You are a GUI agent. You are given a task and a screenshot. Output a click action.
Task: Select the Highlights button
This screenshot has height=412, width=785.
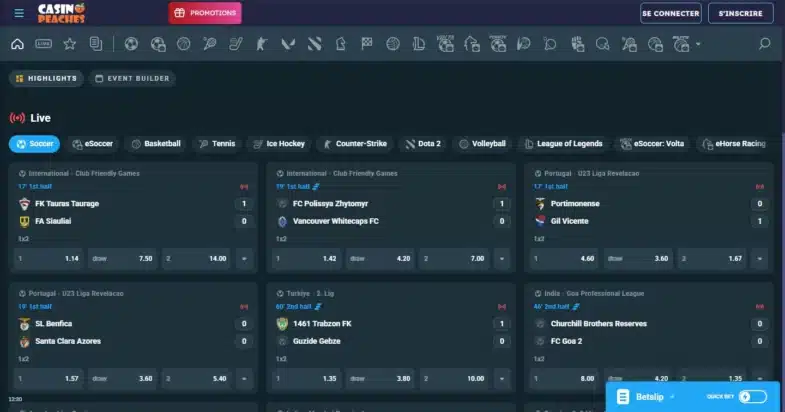(x=46, y=79)
